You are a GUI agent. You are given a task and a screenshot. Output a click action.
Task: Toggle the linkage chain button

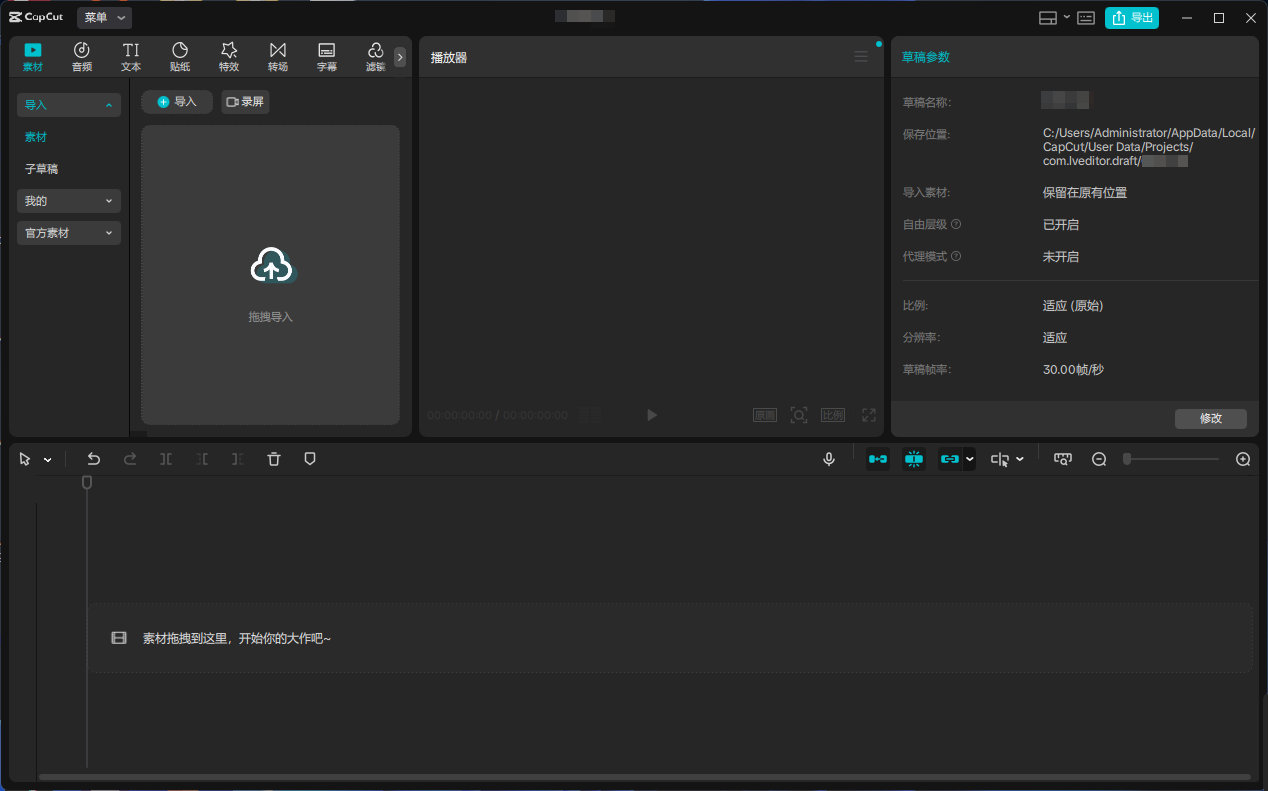[950, 459]
